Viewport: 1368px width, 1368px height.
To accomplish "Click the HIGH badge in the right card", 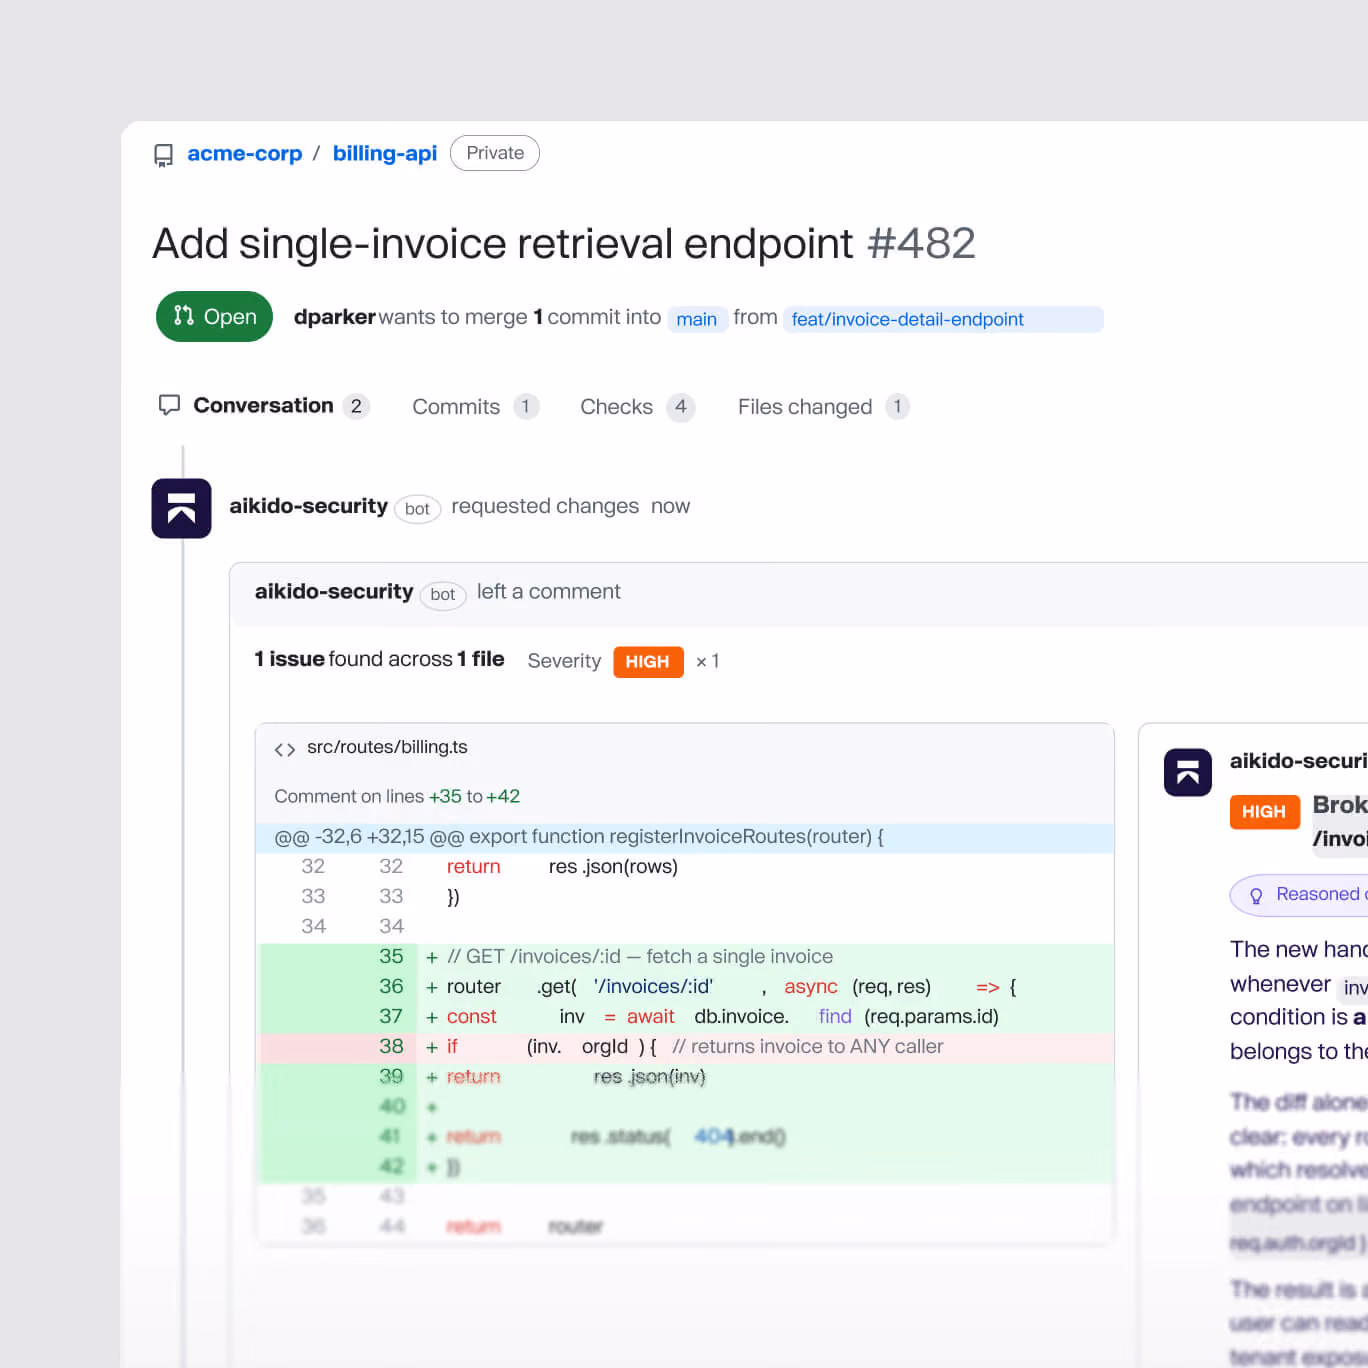I will [1264, 812].
